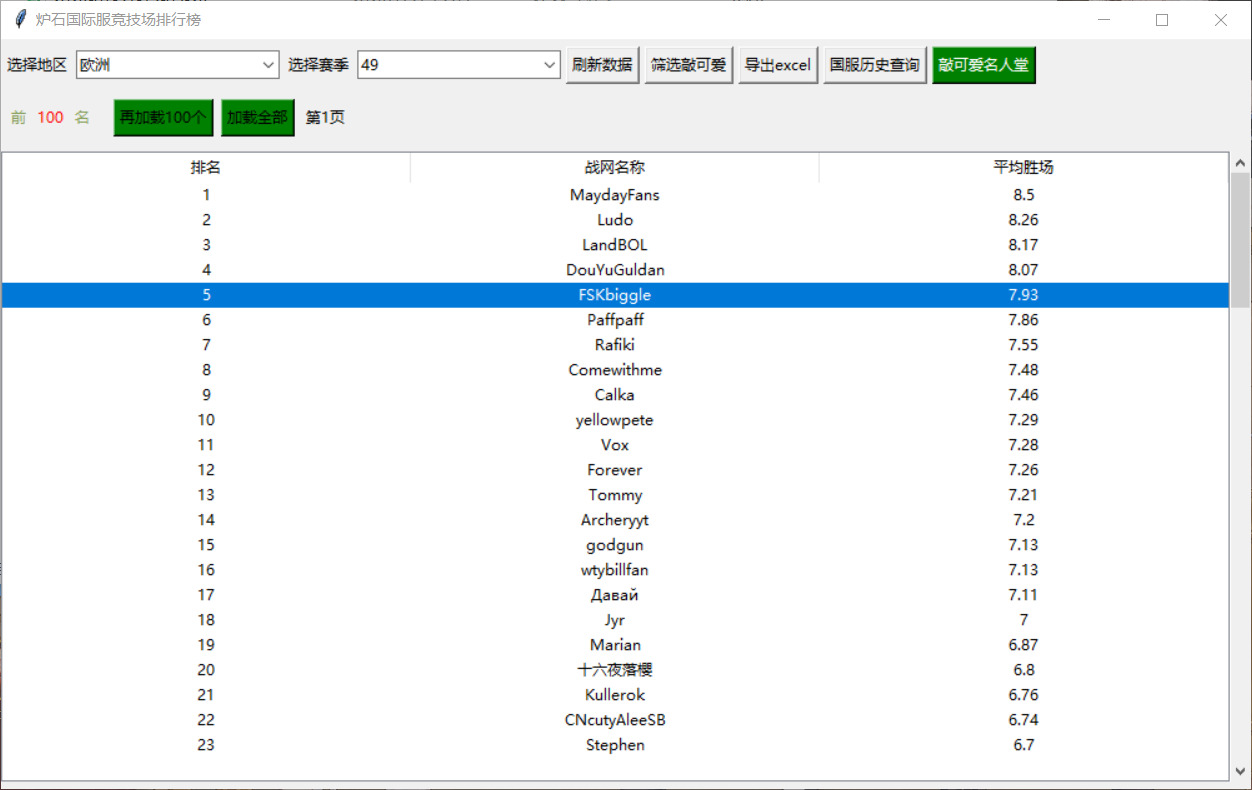Minimize the 炉石国际服竞技场排行榜 window
Viewport: 1252px width, 790px height.
(x=1104, y=19)
